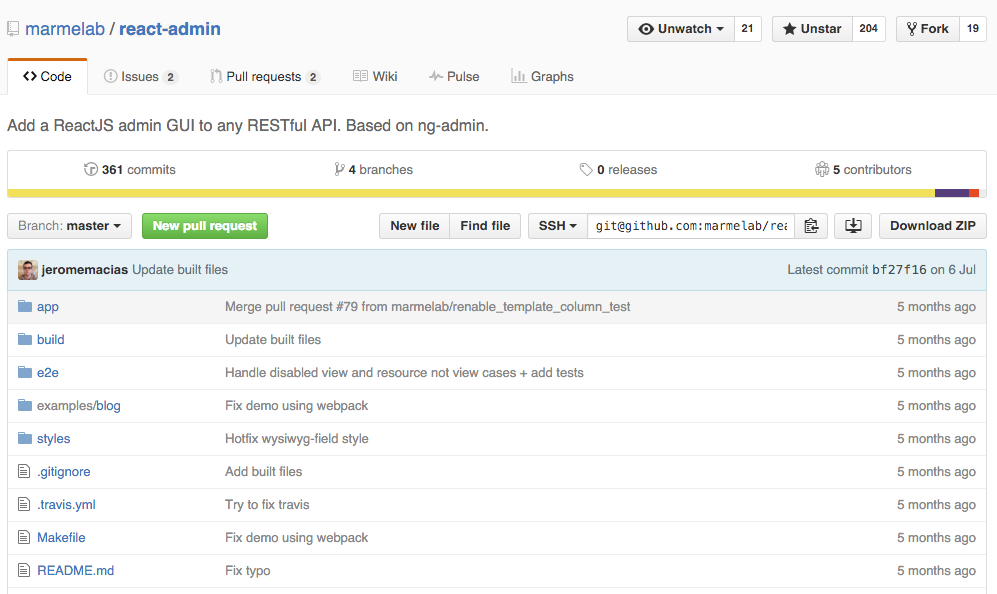
Task: Click the releases tag icon
Action: pos(586,169)
